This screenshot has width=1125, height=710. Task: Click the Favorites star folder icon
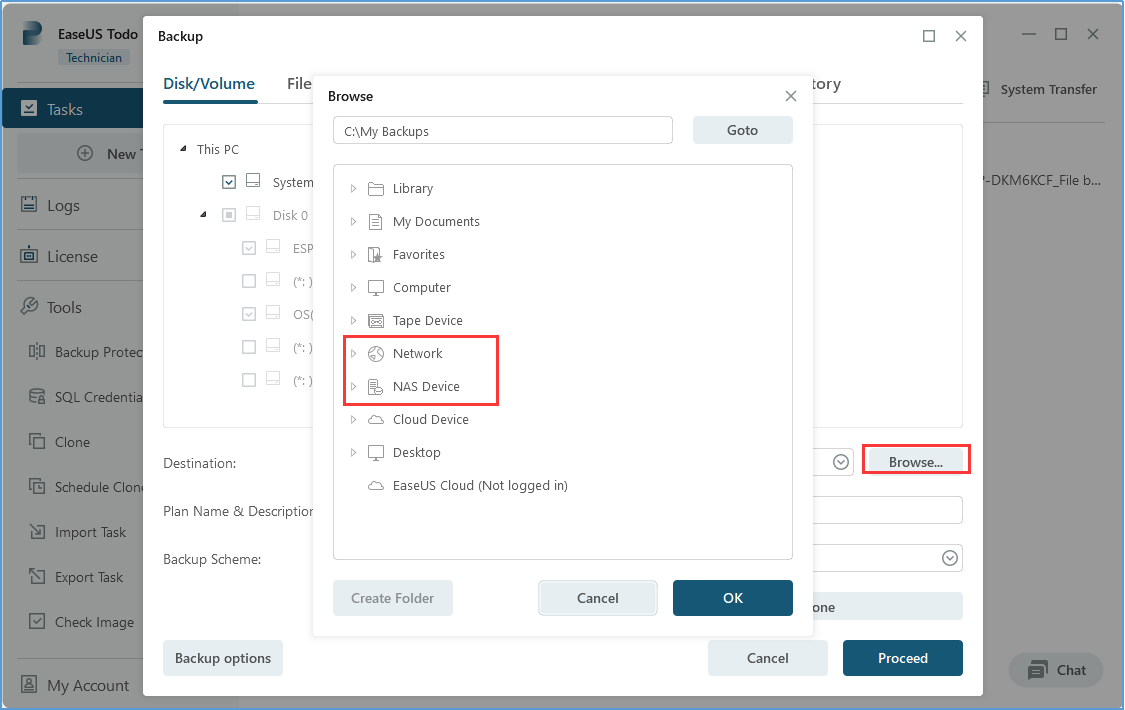376,255
